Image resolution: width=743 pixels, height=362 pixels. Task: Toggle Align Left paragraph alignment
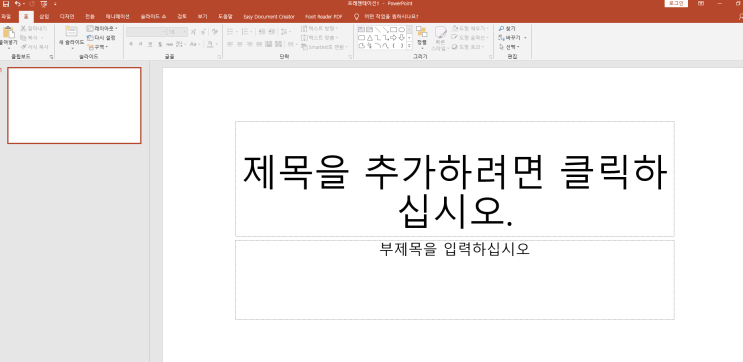point(230,44)
